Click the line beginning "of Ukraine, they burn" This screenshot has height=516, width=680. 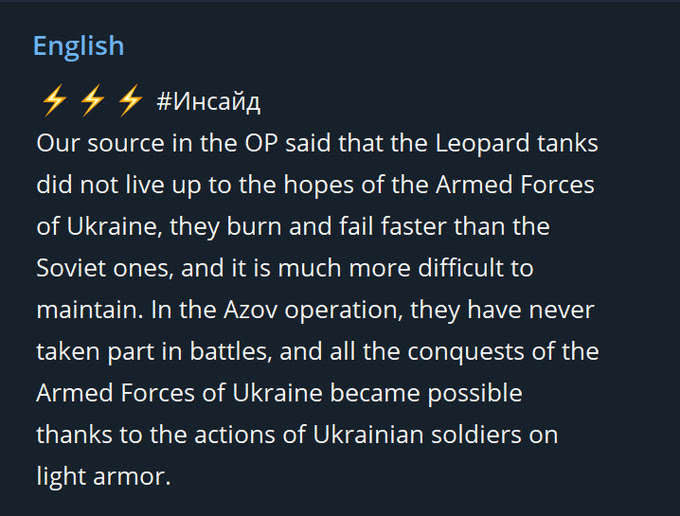[x=292, y=226]
